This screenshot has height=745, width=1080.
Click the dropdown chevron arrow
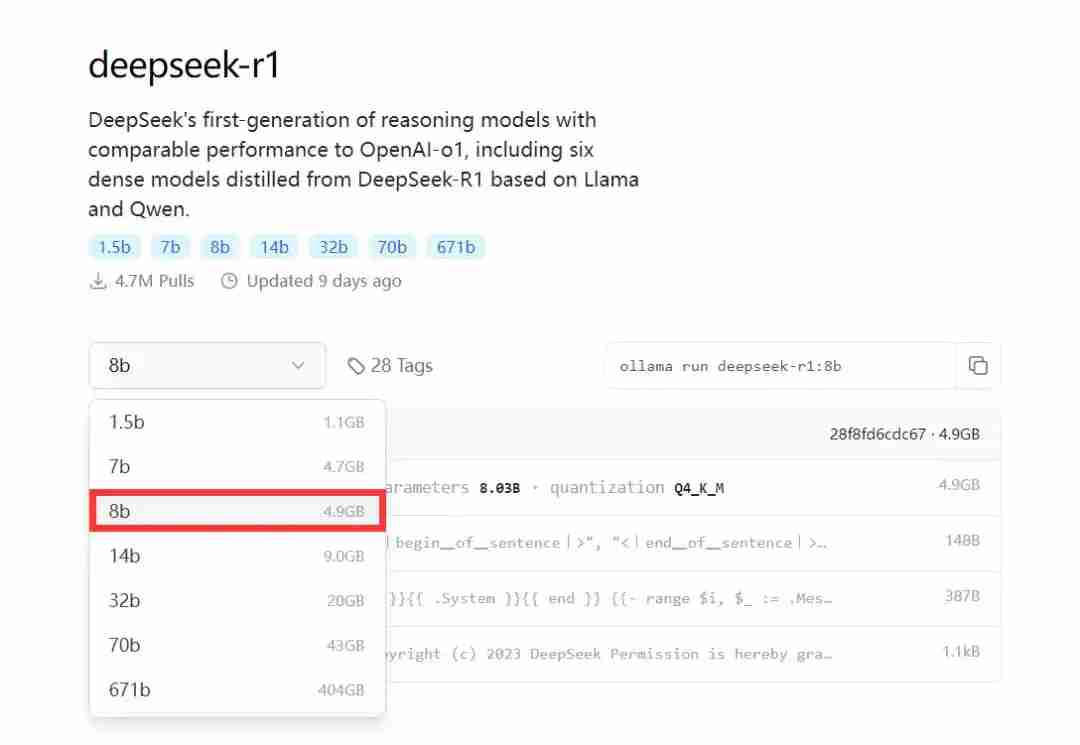pyautogui.click(x=298, y=366)
